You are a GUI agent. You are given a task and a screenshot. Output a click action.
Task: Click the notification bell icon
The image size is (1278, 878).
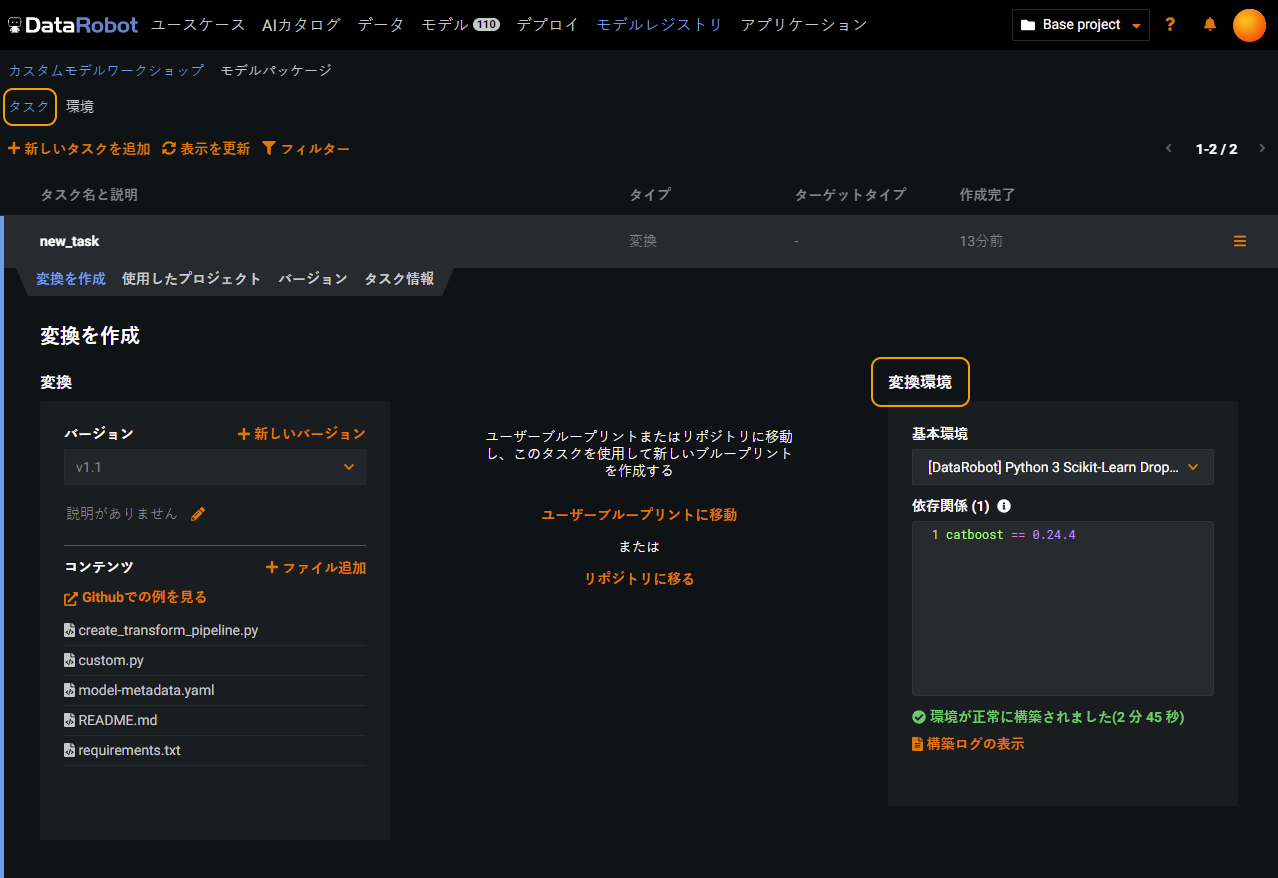[1210, 25]
